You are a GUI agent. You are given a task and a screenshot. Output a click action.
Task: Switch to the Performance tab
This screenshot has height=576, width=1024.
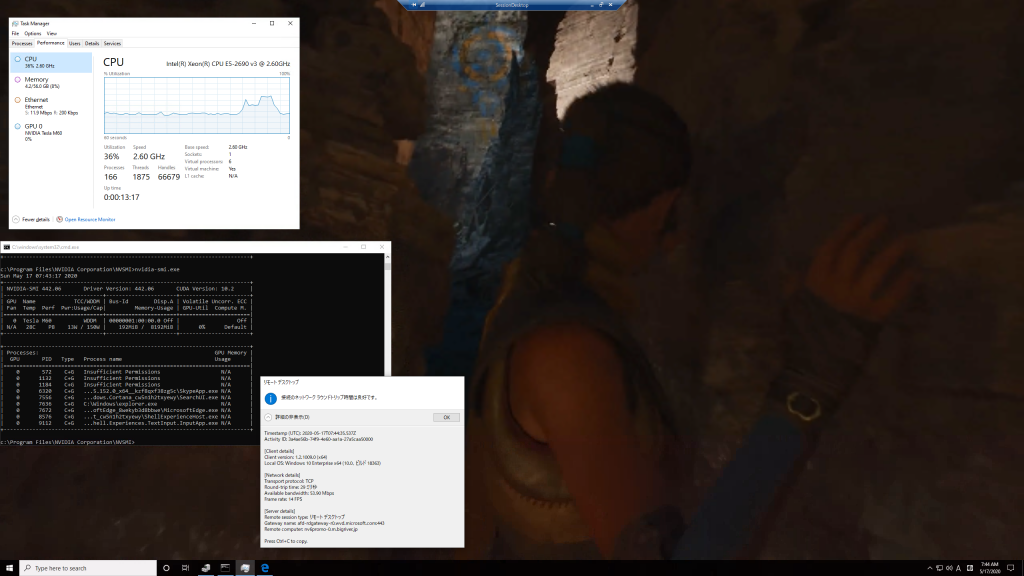50,43
